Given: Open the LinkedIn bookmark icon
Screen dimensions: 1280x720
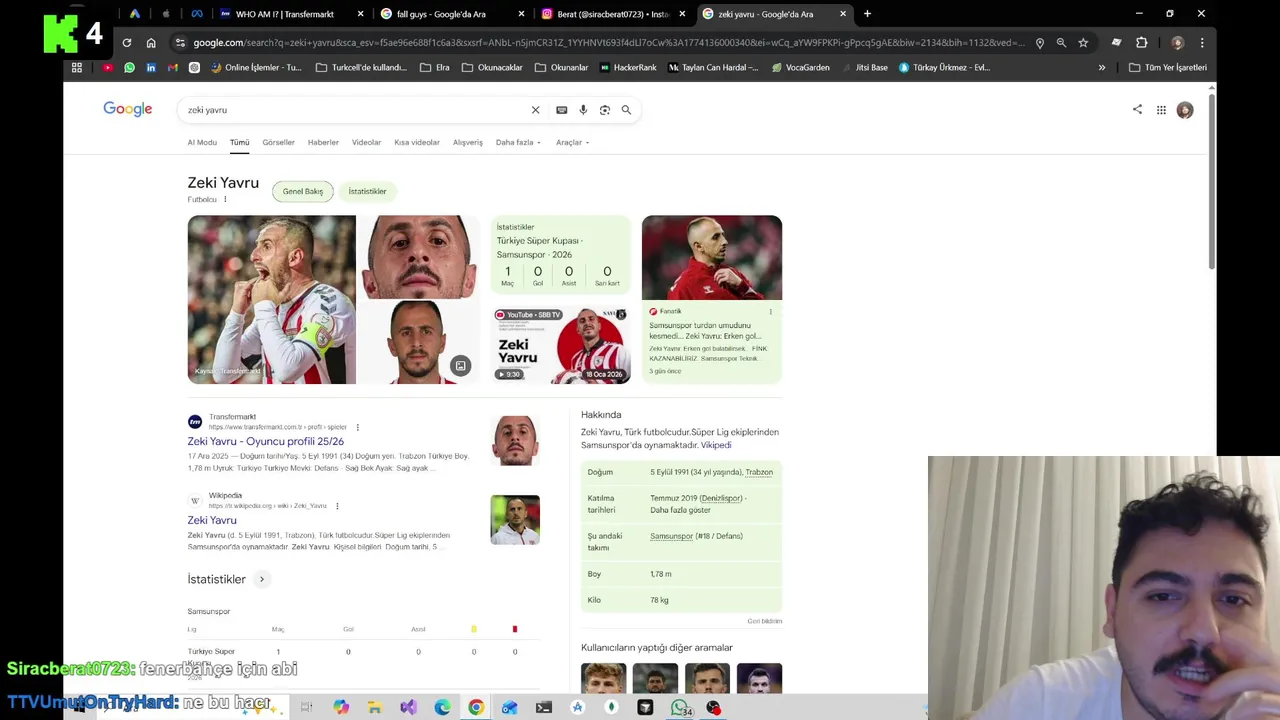Looking at the screenshot, I should coord(151,67).
